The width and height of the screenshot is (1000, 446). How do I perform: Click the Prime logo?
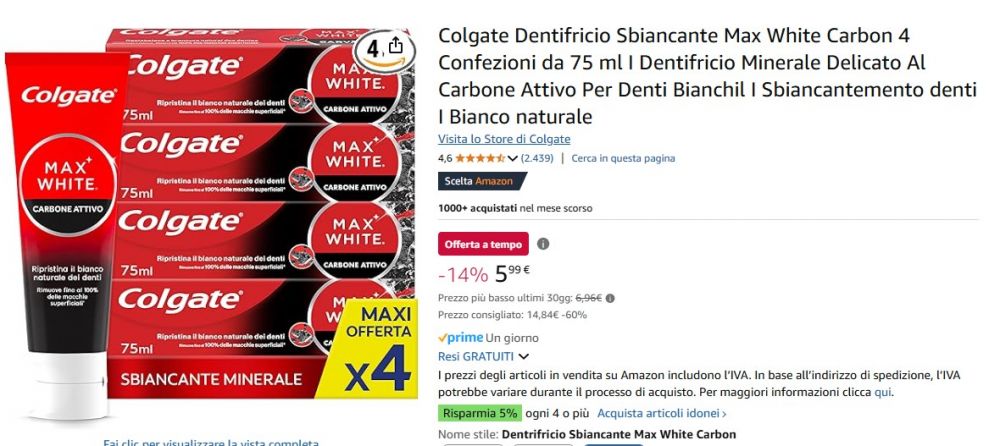click(460, 338)
